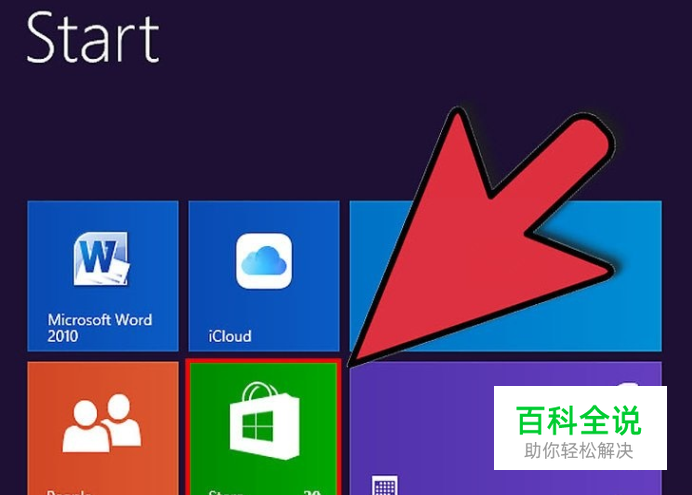Click the iCloud cloud icon
692x495 pixels.
264,261
